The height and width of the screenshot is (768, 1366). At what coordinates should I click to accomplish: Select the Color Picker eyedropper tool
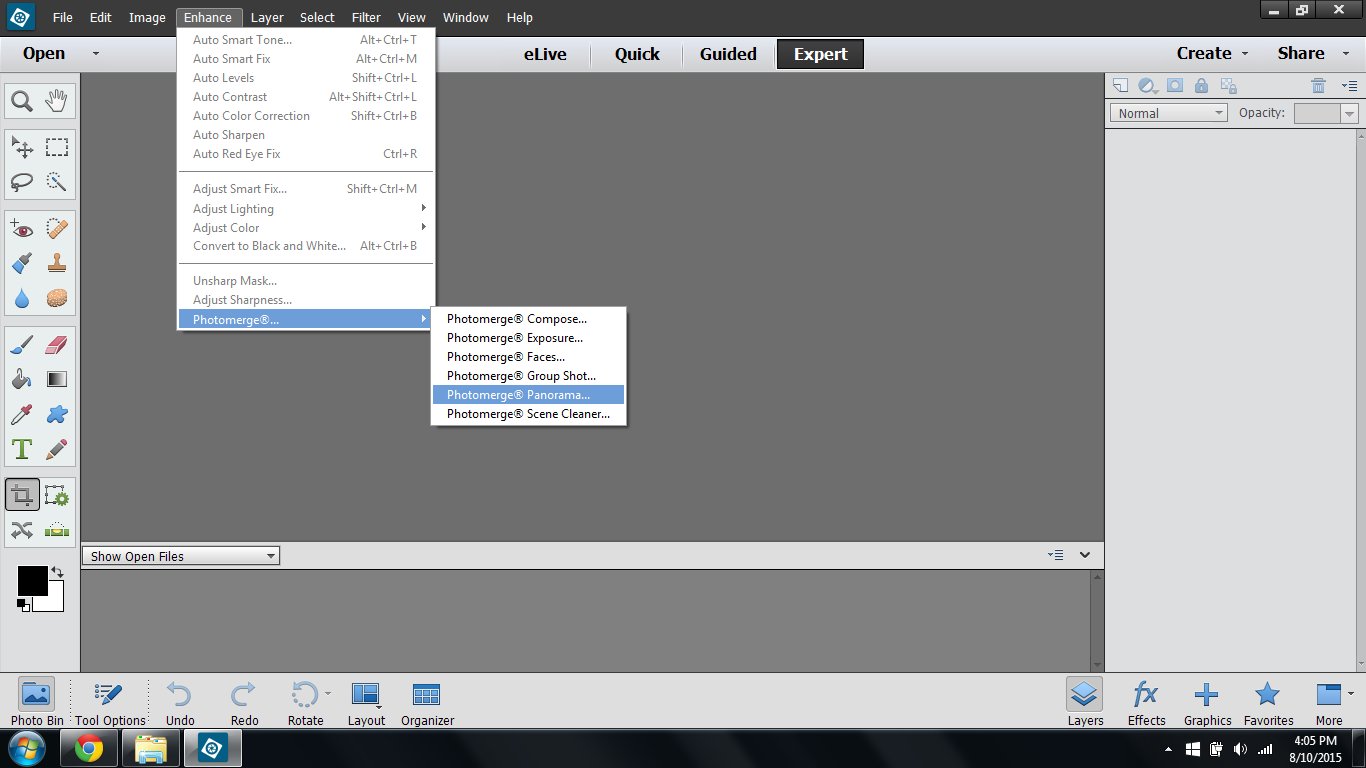coord(22,414)
